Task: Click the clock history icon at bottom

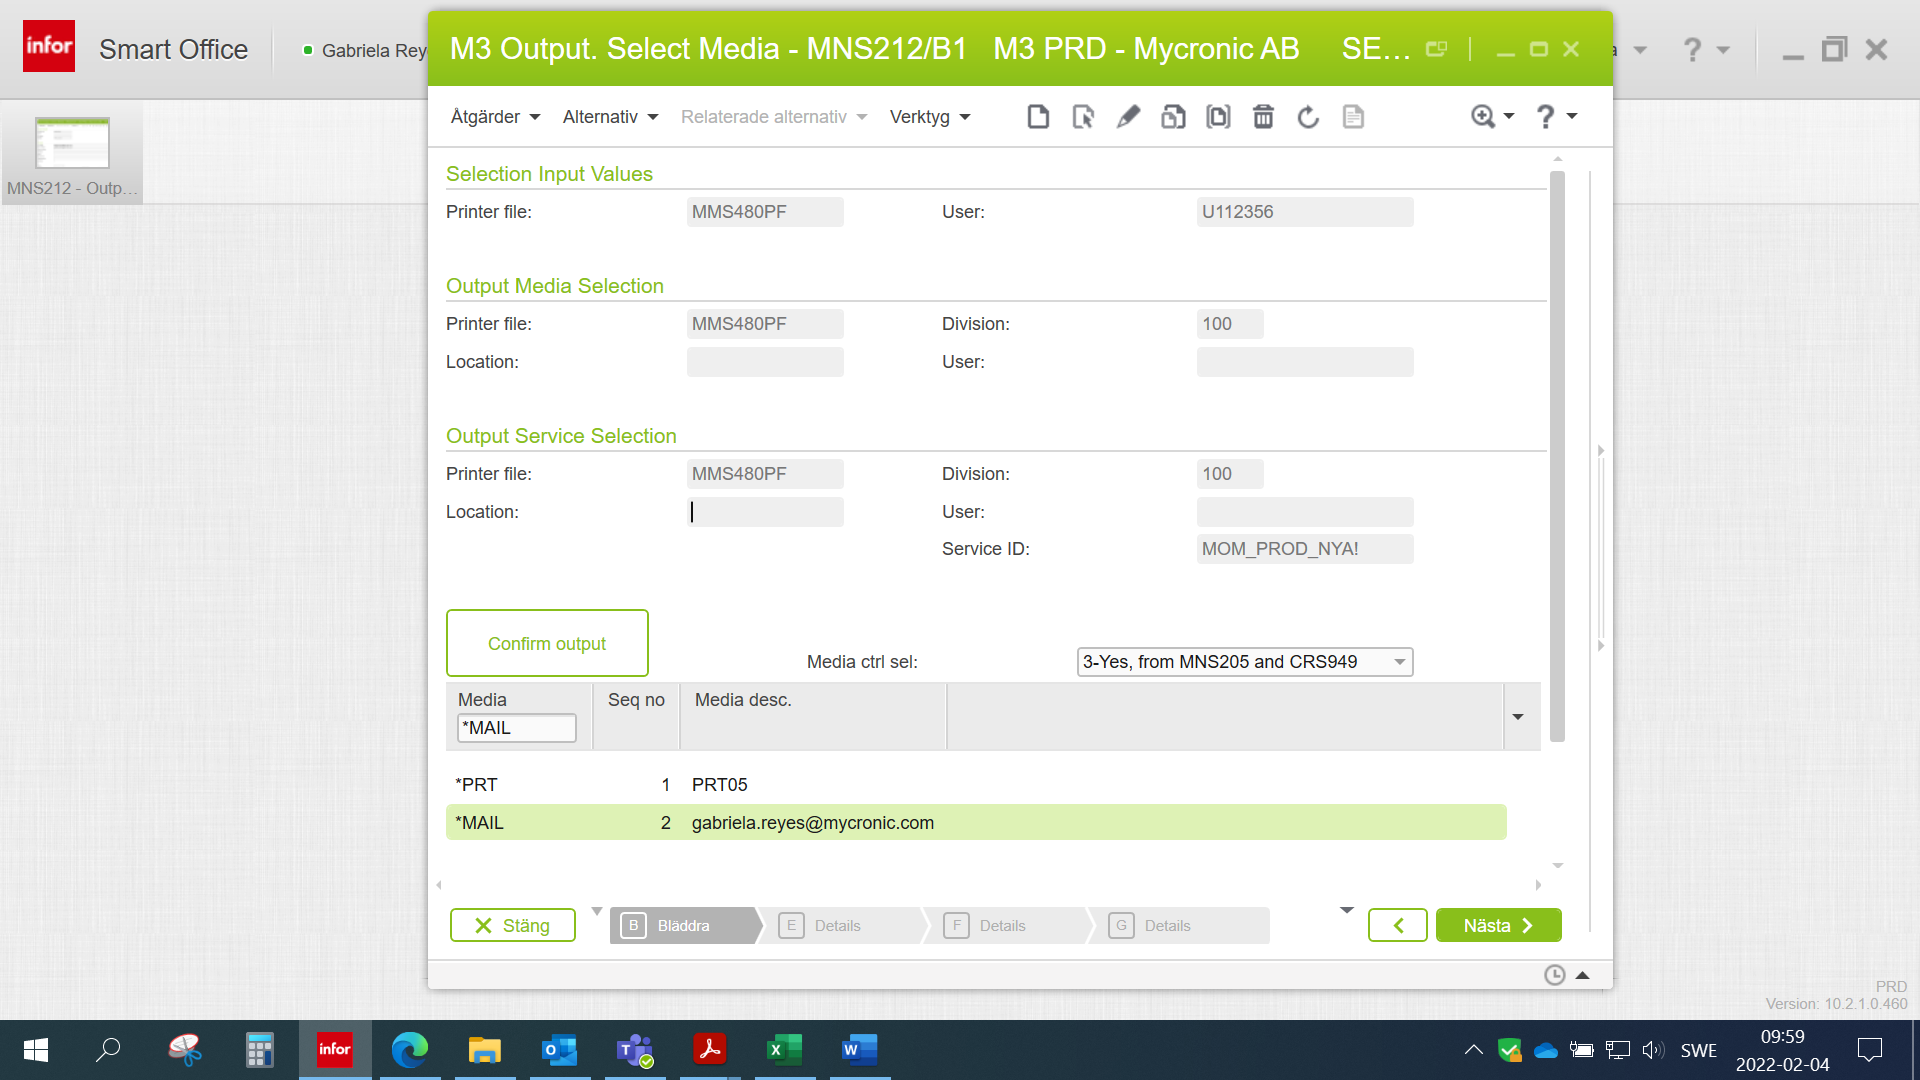Action: [1554, 975]
